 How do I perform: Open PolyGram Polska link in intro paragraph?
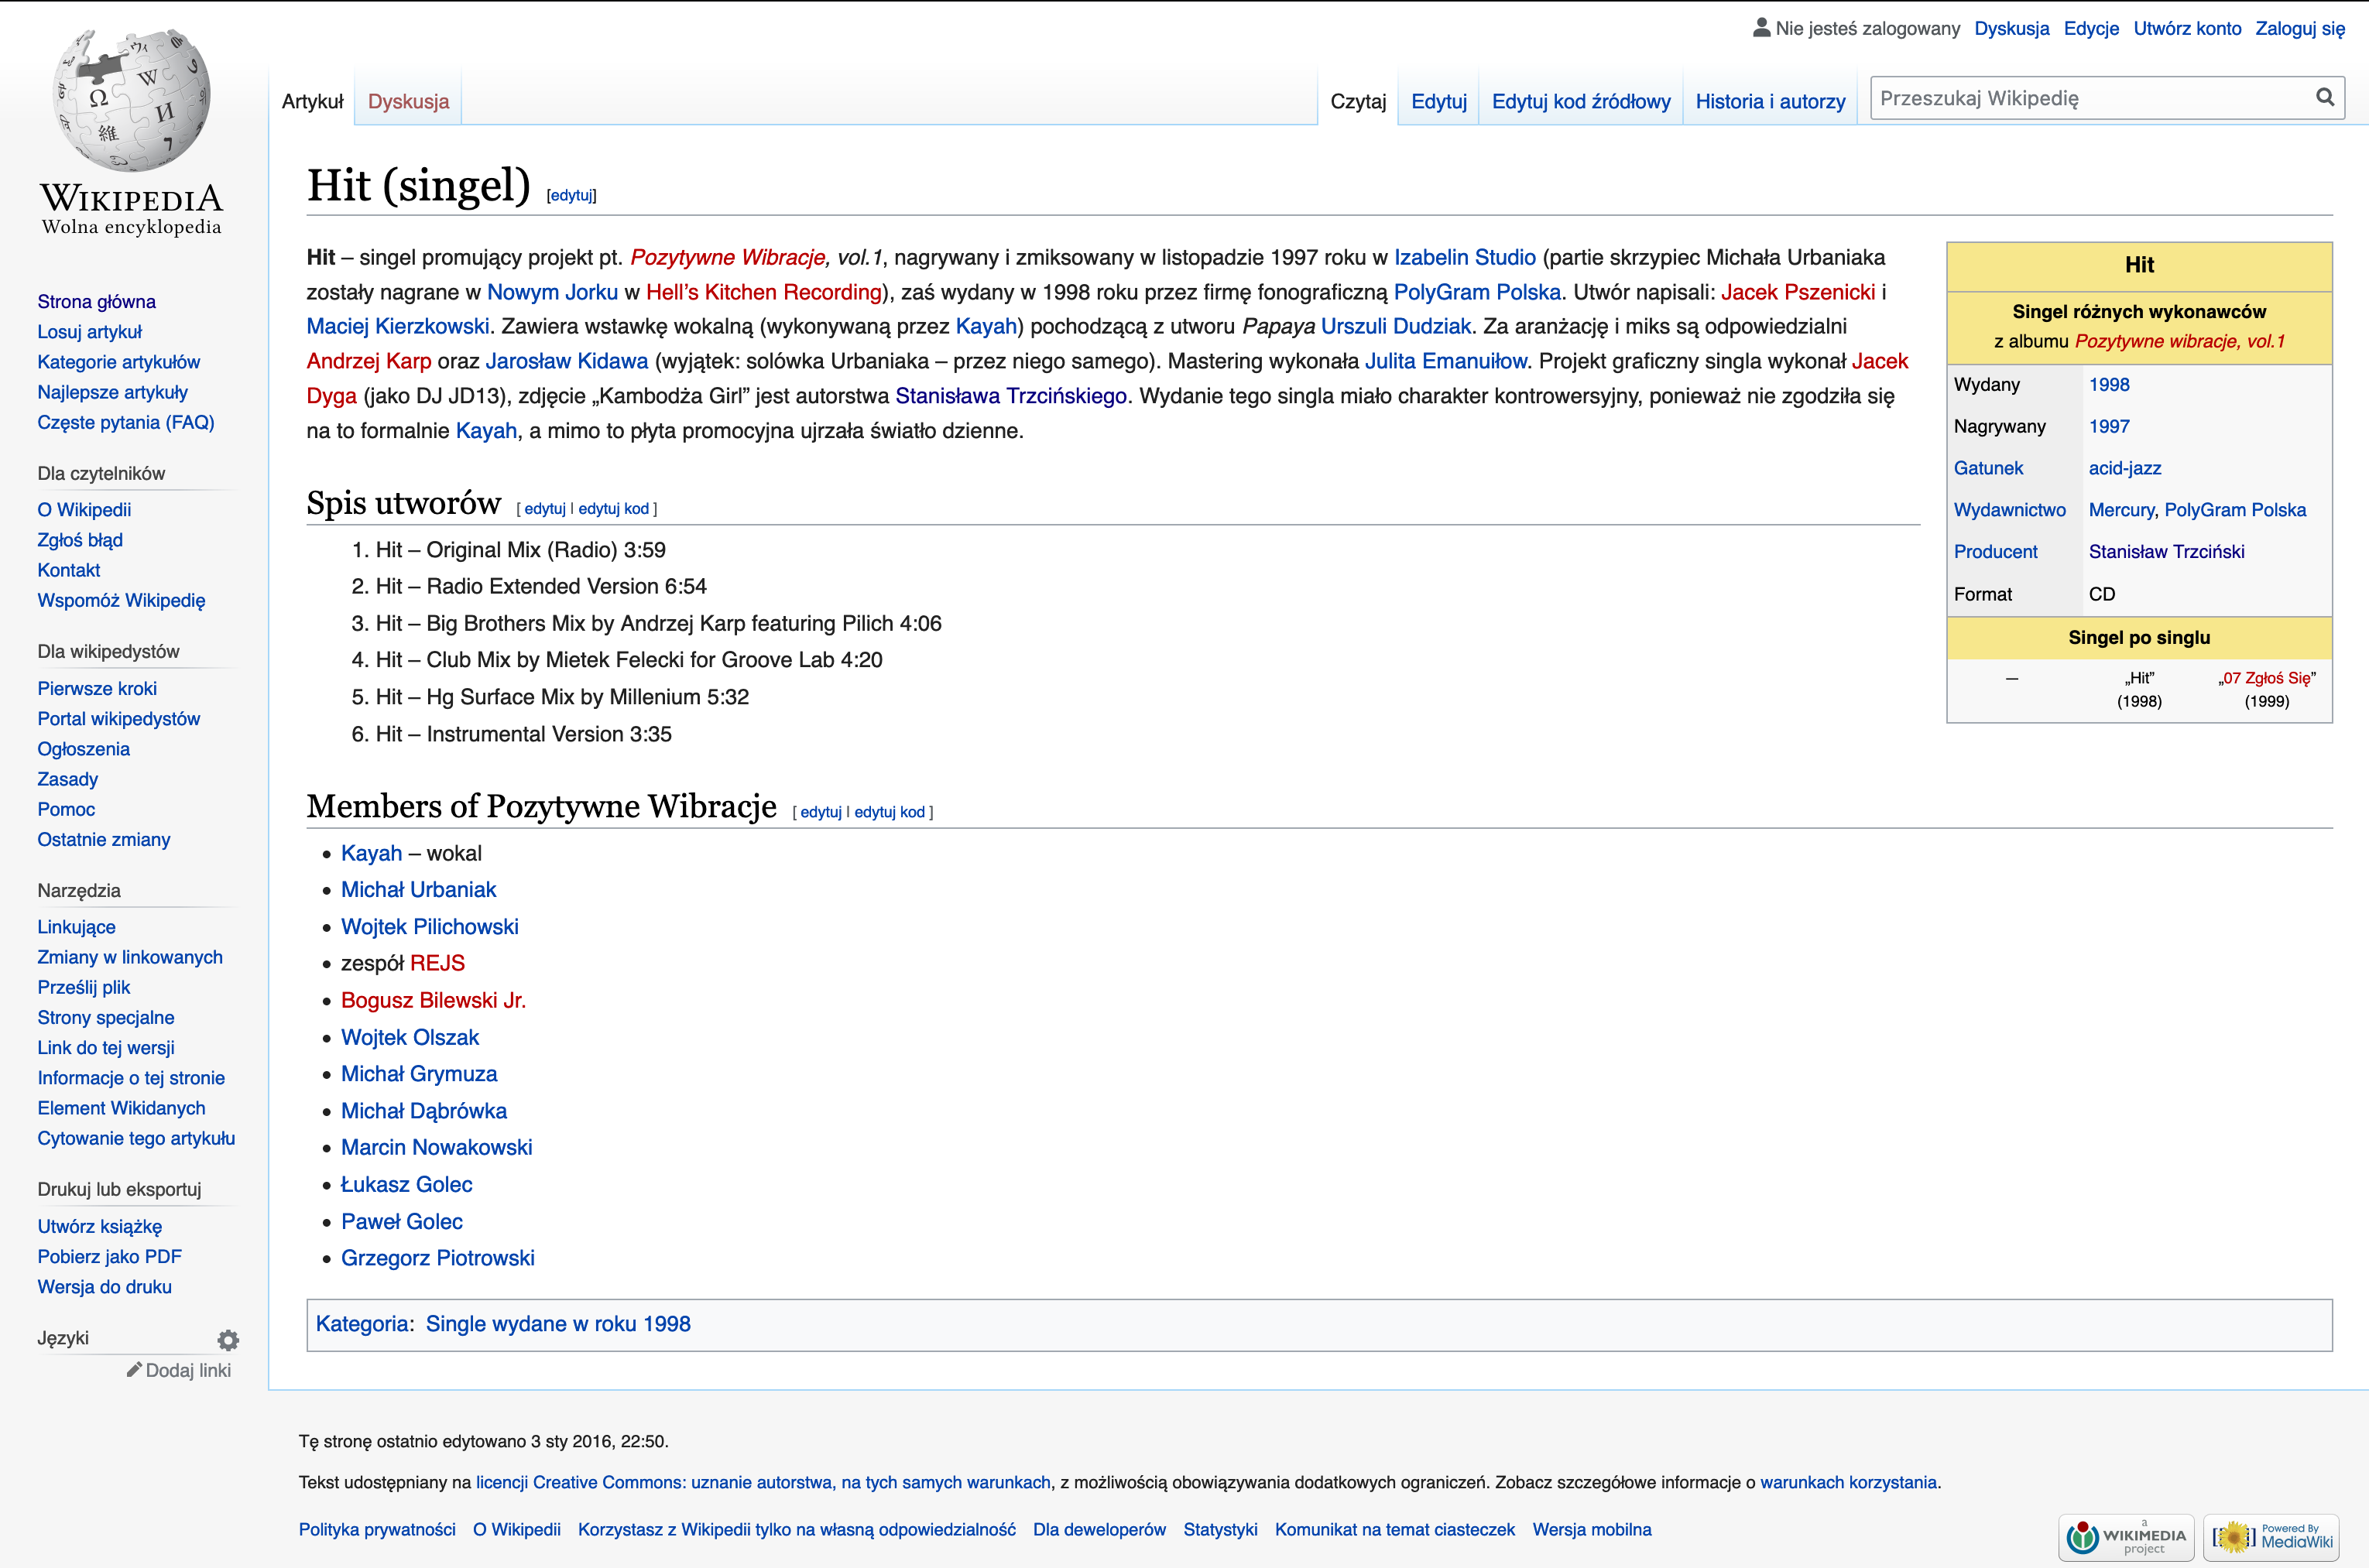(x=1477, y=292)
